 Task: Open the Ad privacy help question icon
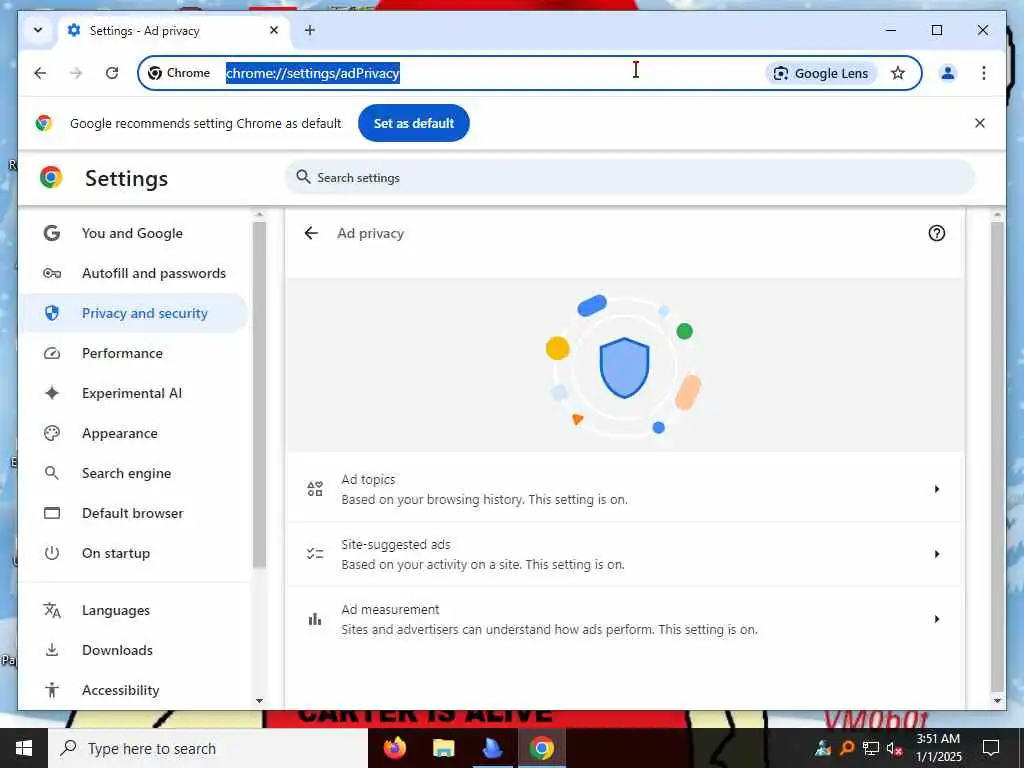936,233
